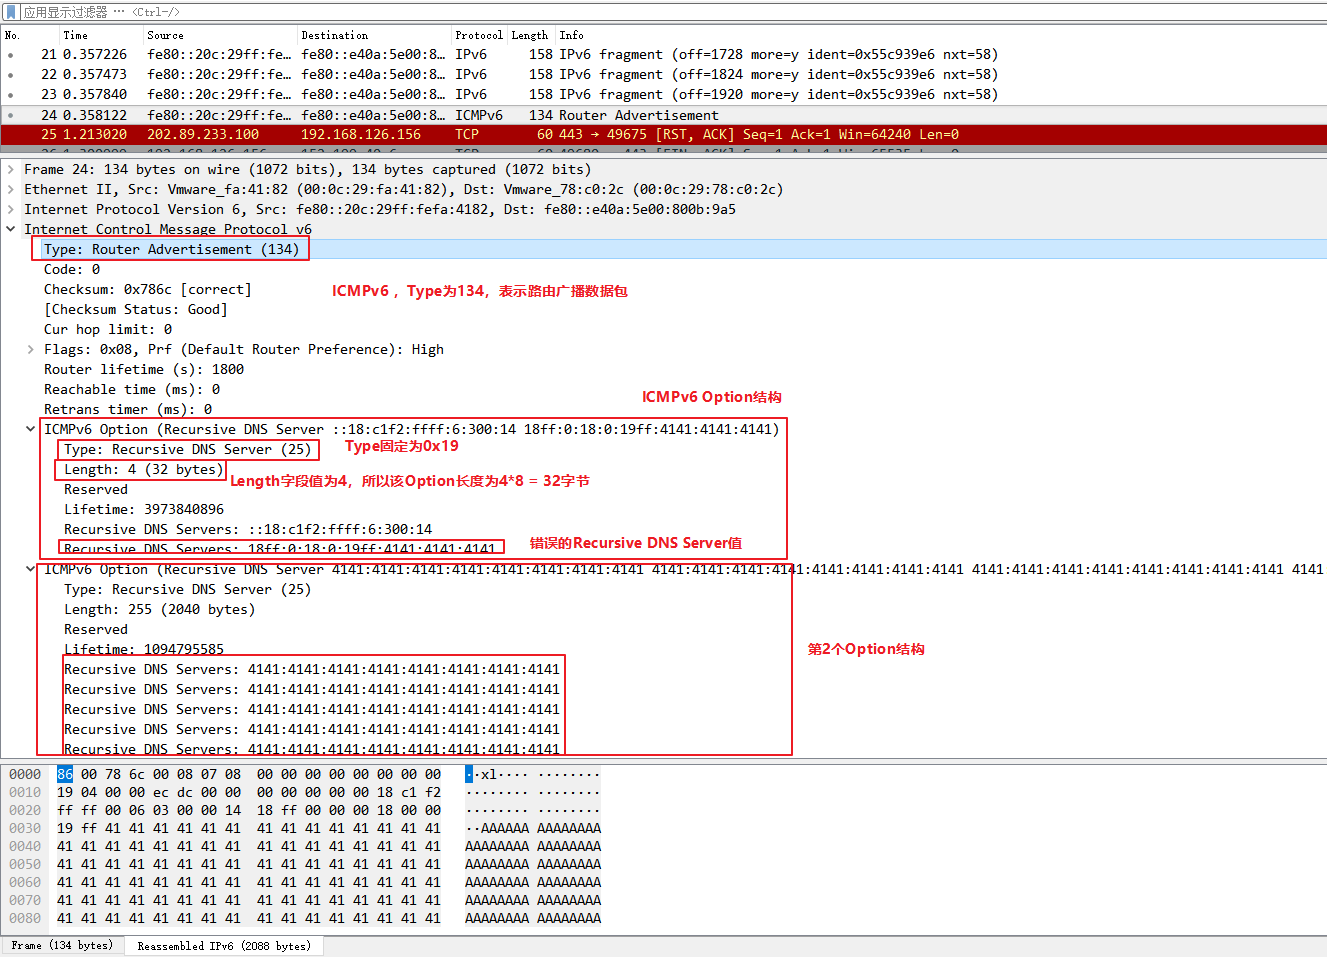
Task: Select Length: 255 (2040 bytes) field
Action: pyautogui.click(x=160, y=609)
